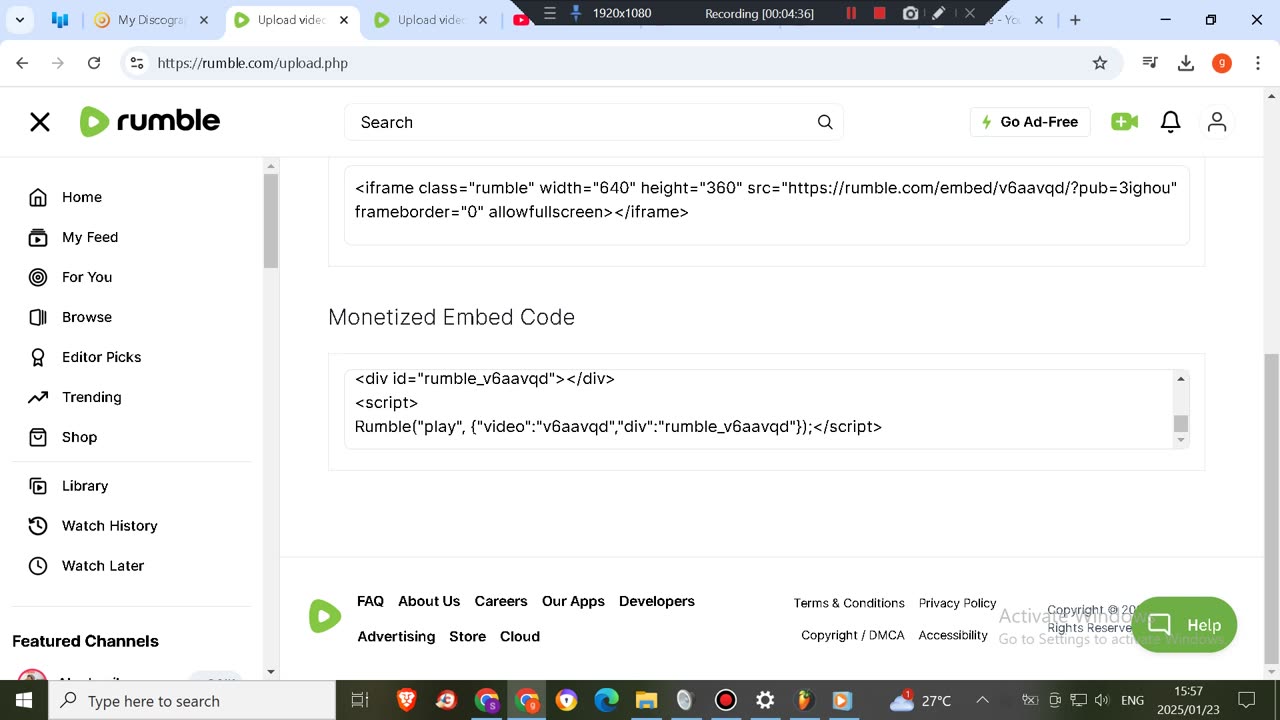The image size is (1280, 720).
Task: Open the Accessibility link
Action: click(953, 635)
